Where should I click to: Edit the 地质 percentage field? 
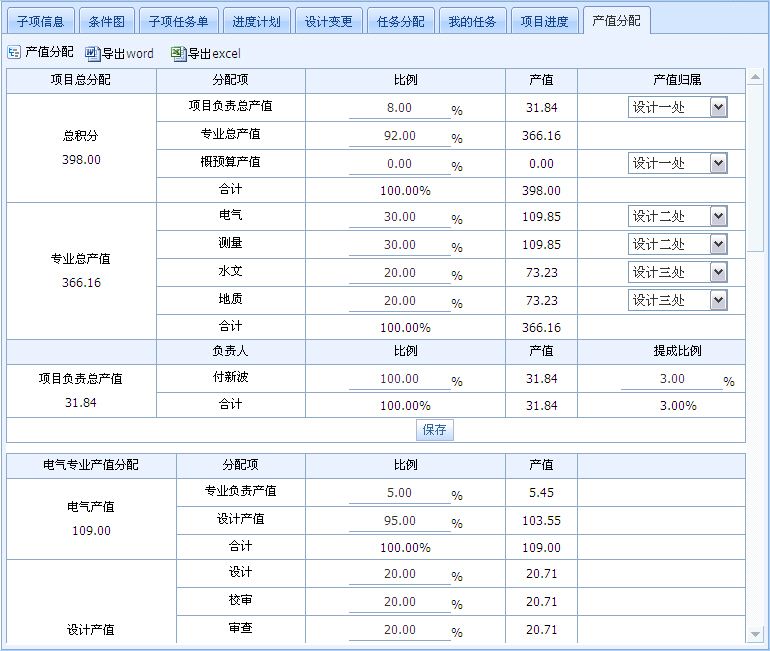[x=399, y=301]
